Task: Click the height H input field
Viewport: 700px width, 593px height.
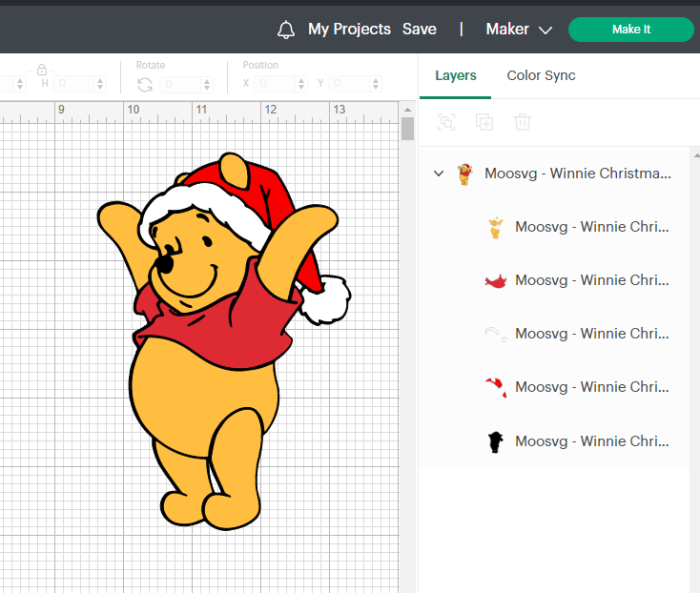Action: tap(74, 84)
